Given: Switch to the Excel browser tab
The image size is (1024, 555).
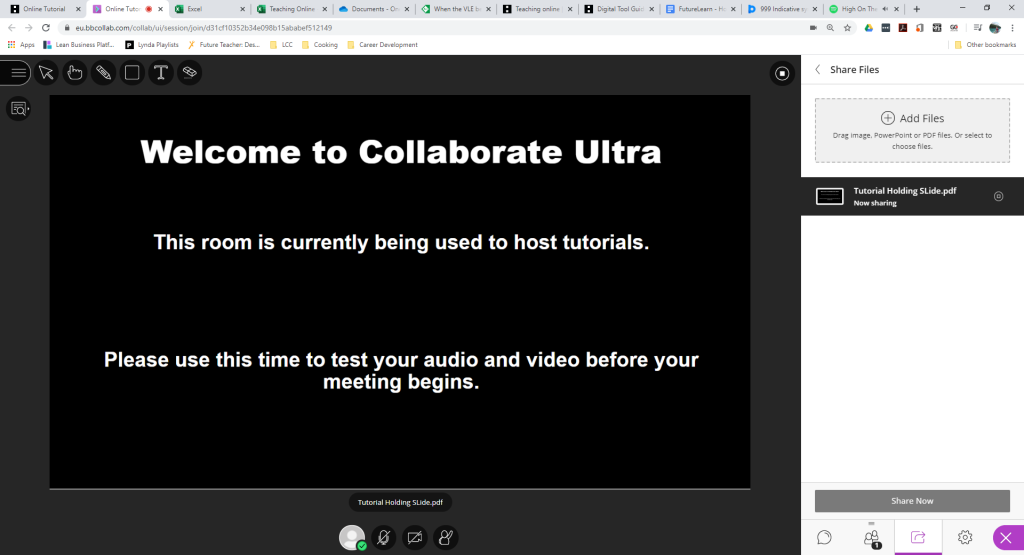Looking at the screenshot, I should tap(209, 9).
